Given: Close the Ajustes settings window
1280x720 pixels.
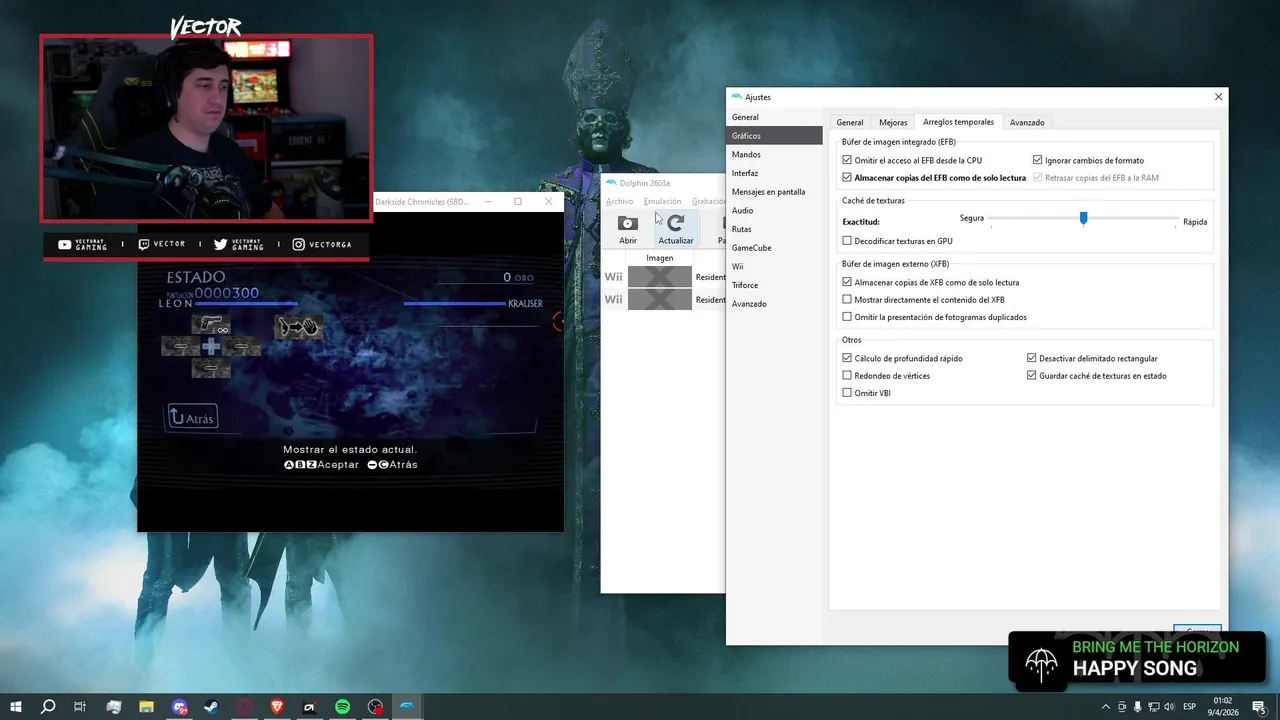Looking at the screenshot, I should 1218,97.
